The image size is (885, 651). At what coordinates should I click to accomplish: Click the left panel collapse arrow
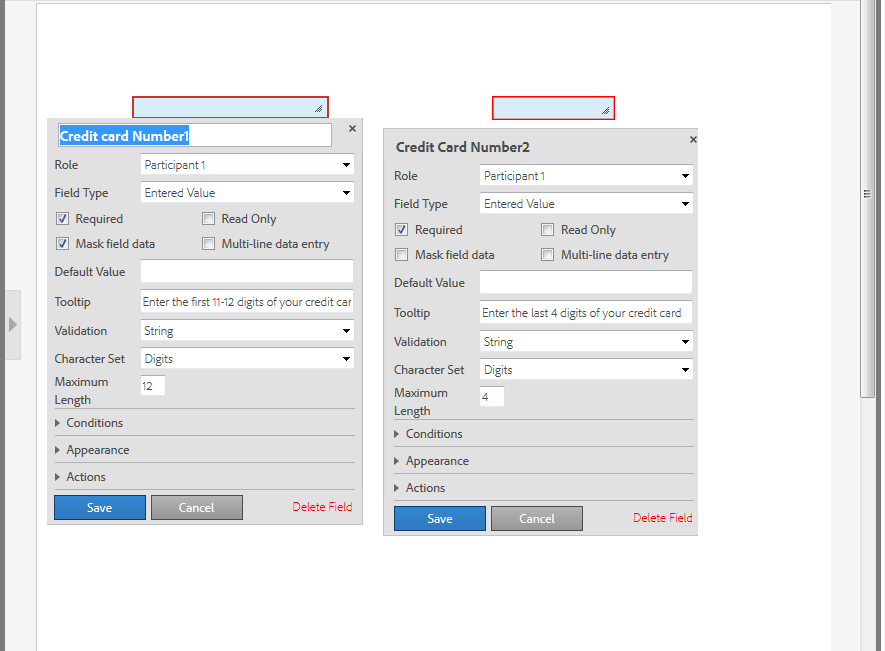12,324
